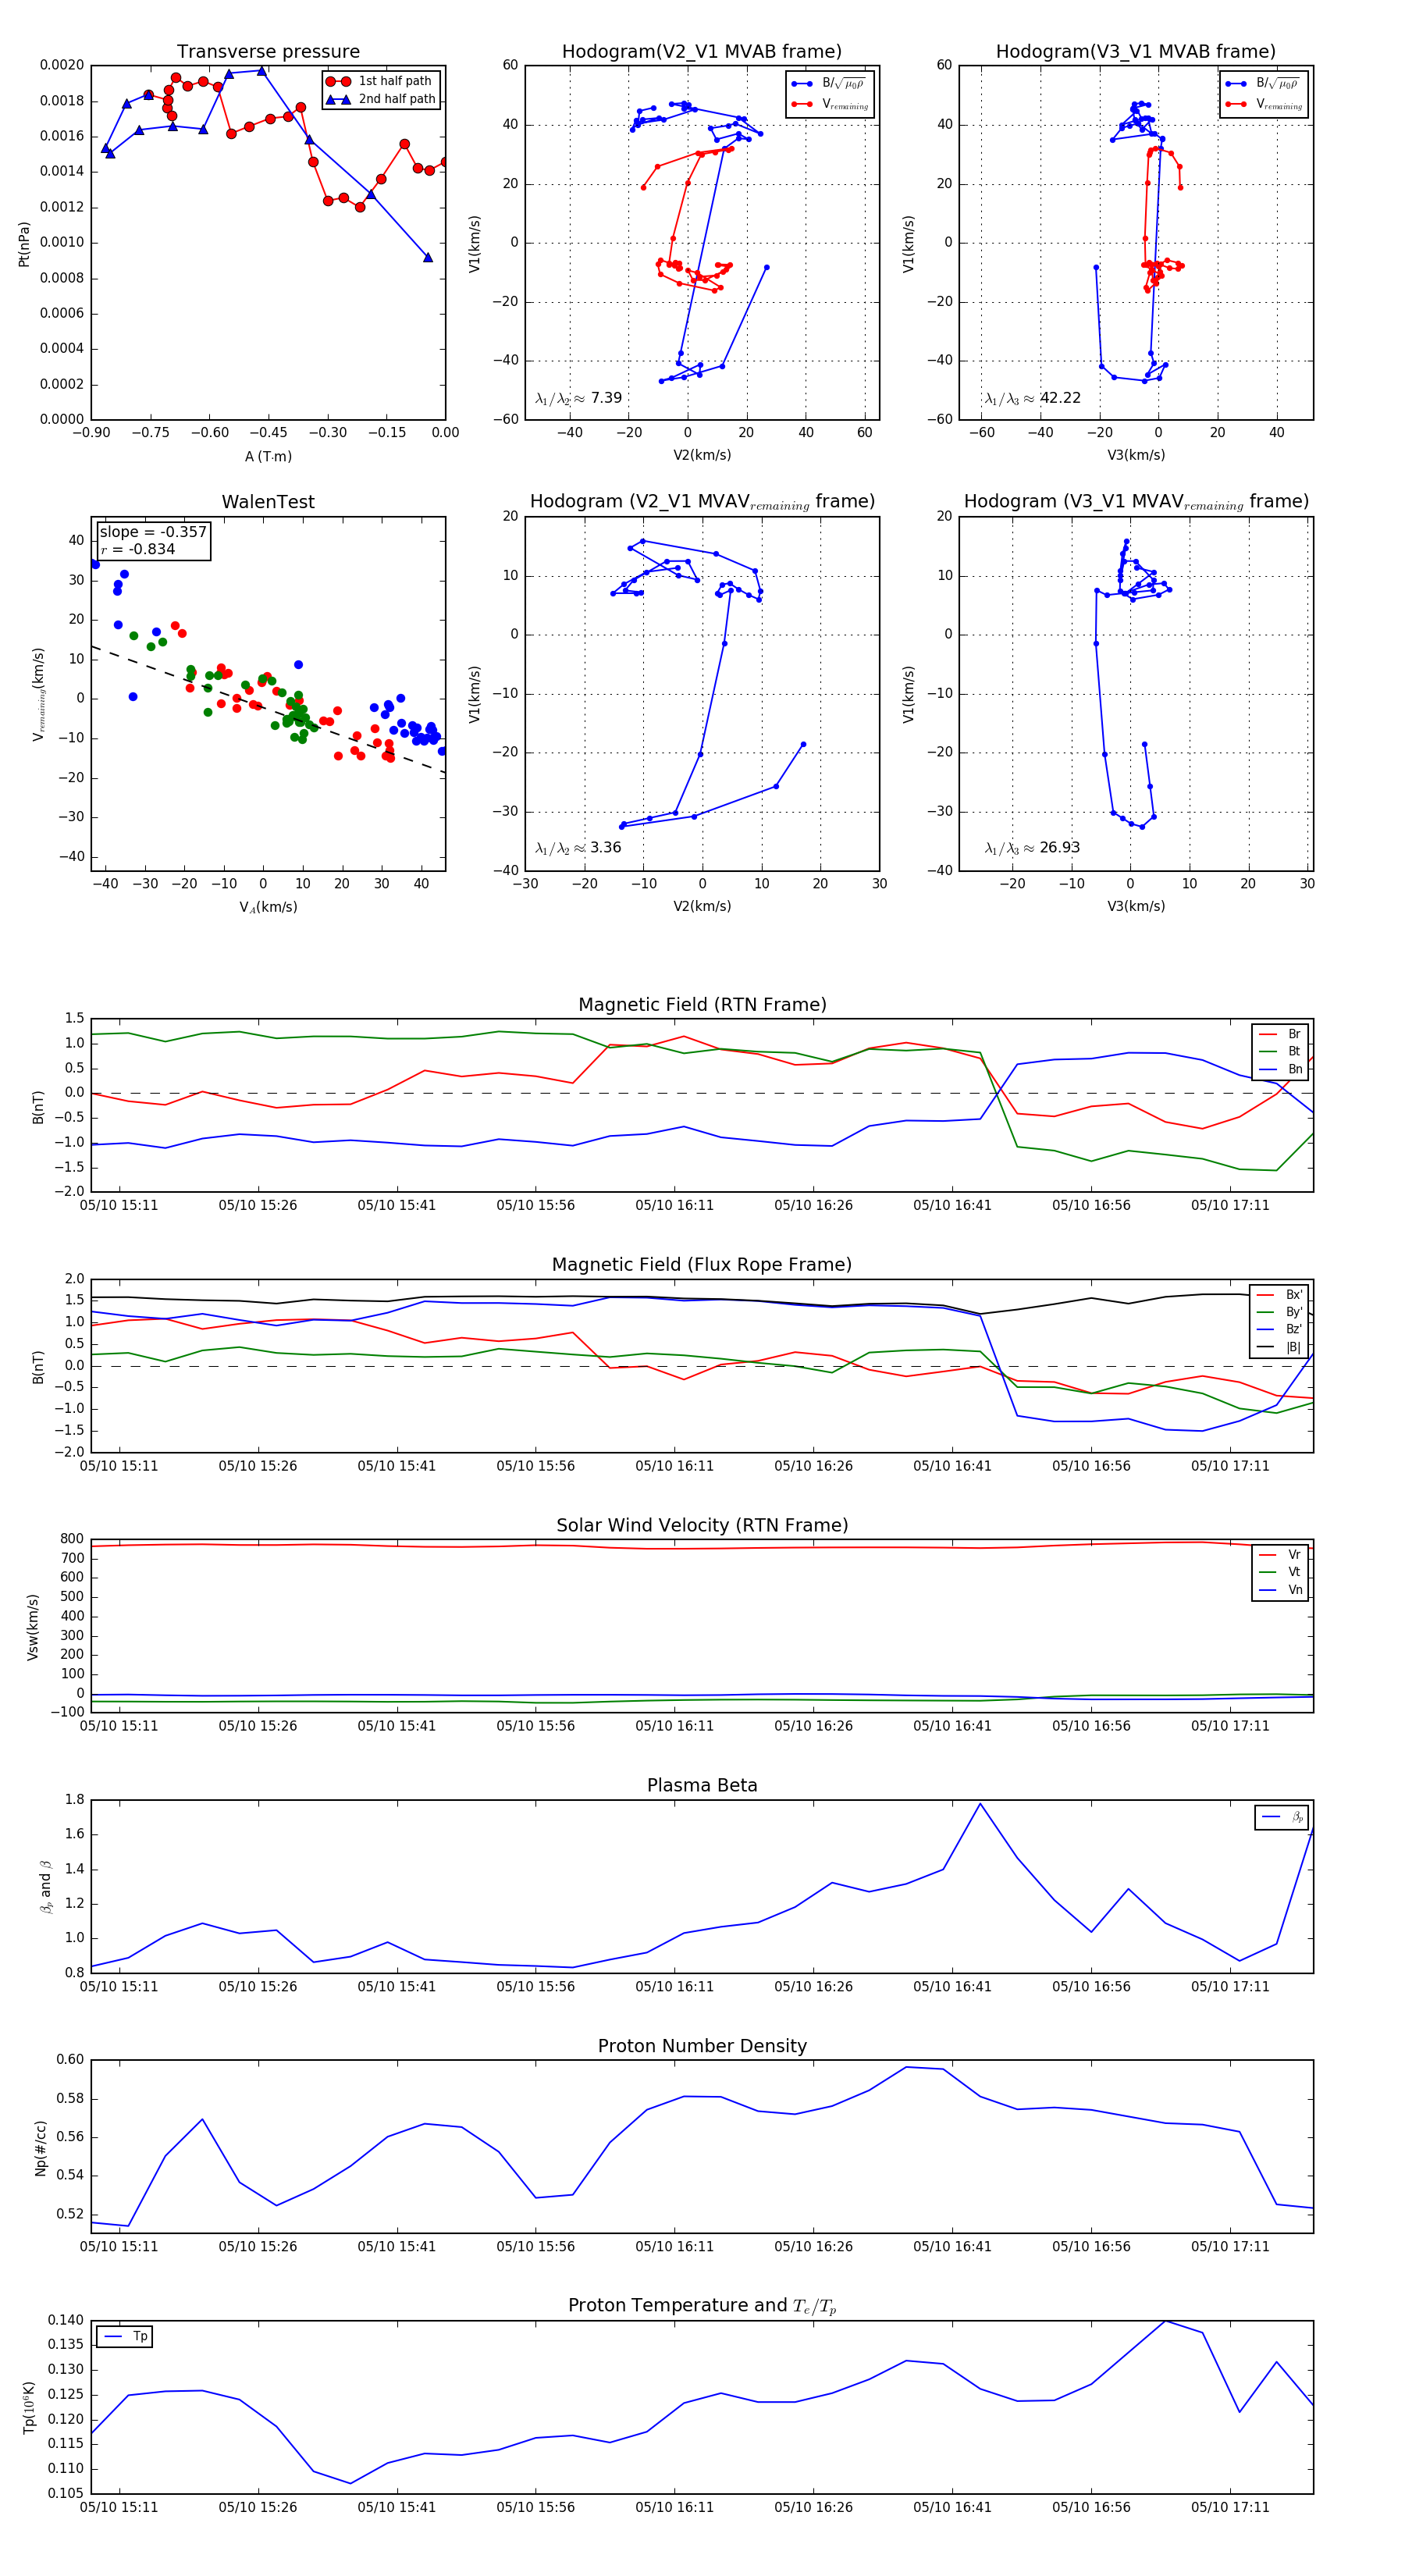This screenshot has width=1405, height=2576.
Task: Click the 'V2(km/s)' label under the MVAB hodogram
Action: tap(702, 456)
